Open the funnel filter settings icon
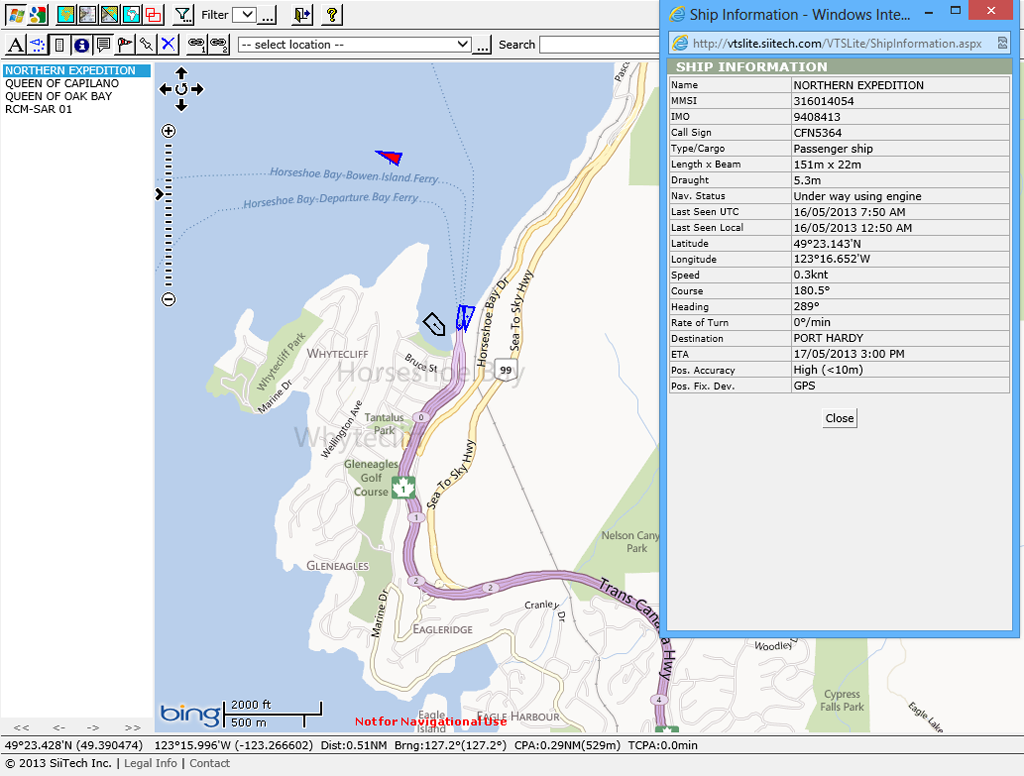 (x=184, y=14)
